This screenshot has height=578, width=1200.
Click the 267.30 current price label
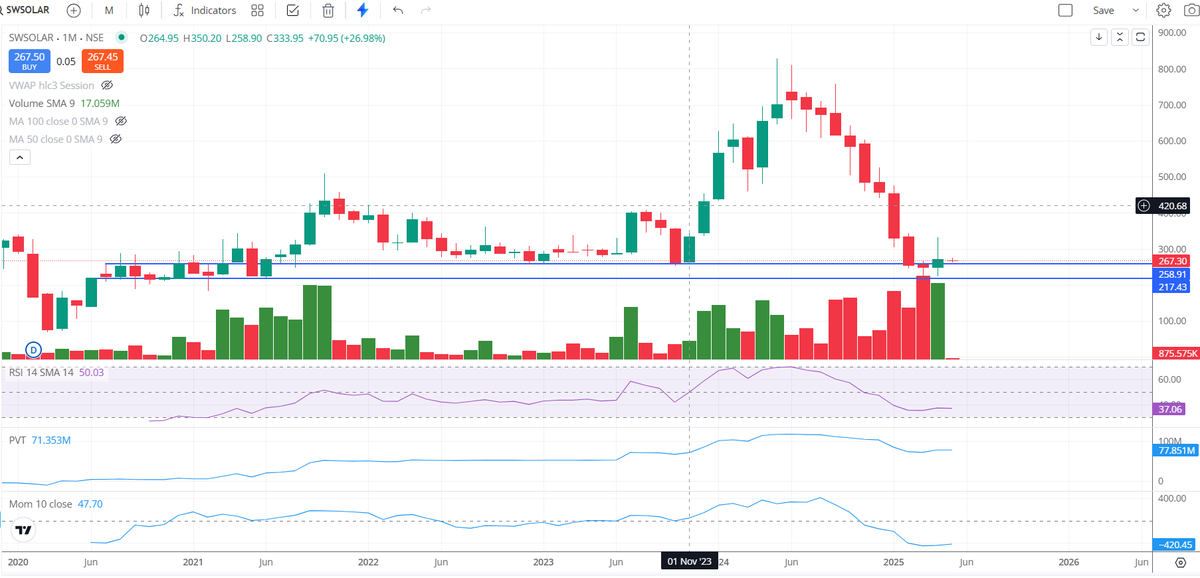1172,261
